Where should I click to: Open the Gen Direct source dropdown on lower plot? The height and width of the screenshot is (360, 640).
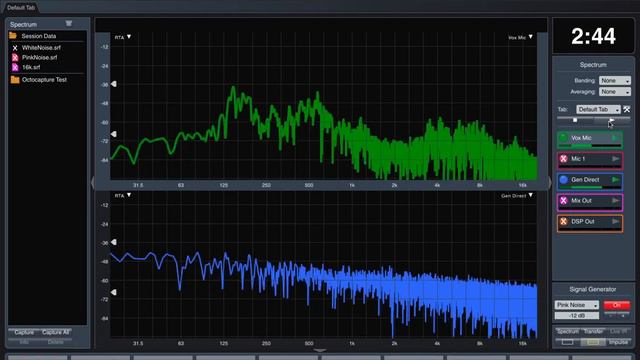pyautogui.click(x=517, y=196)
